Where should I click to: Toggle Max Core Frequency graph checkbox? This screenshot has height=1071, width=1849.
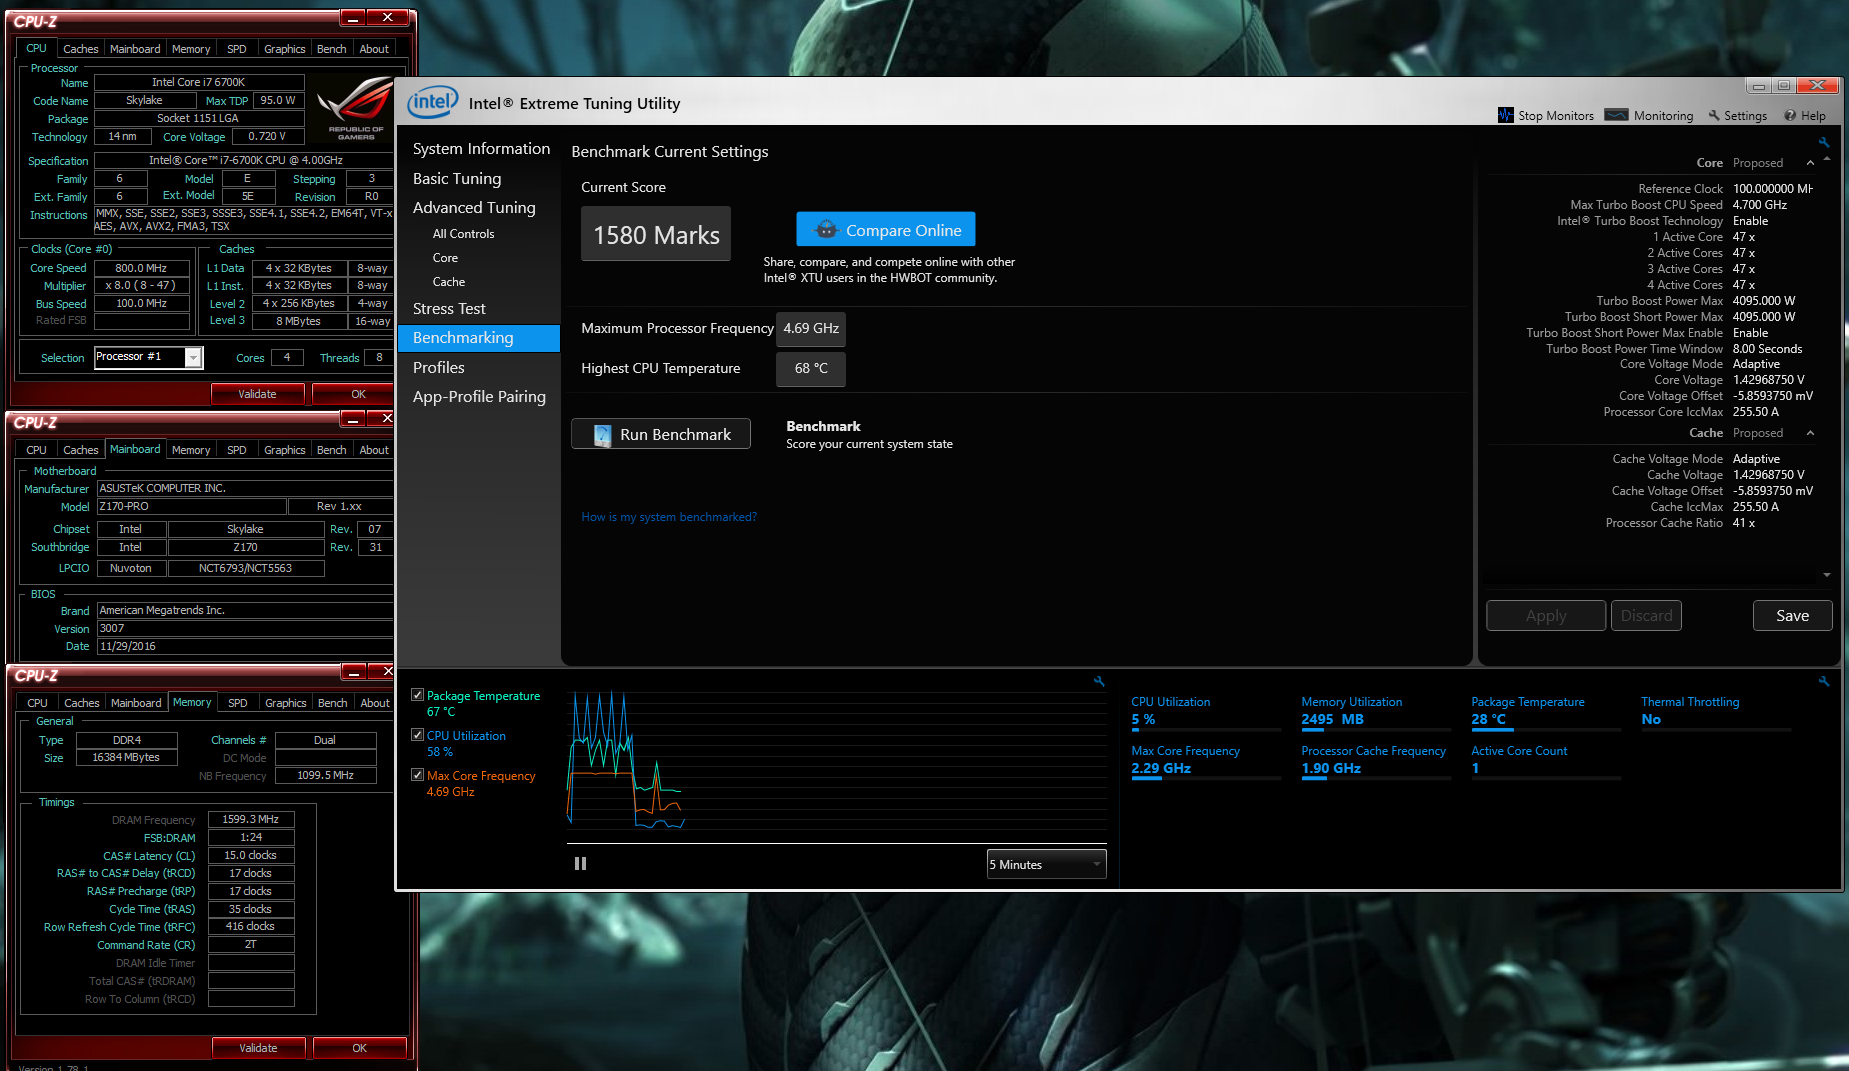click(x=417, y=775)
